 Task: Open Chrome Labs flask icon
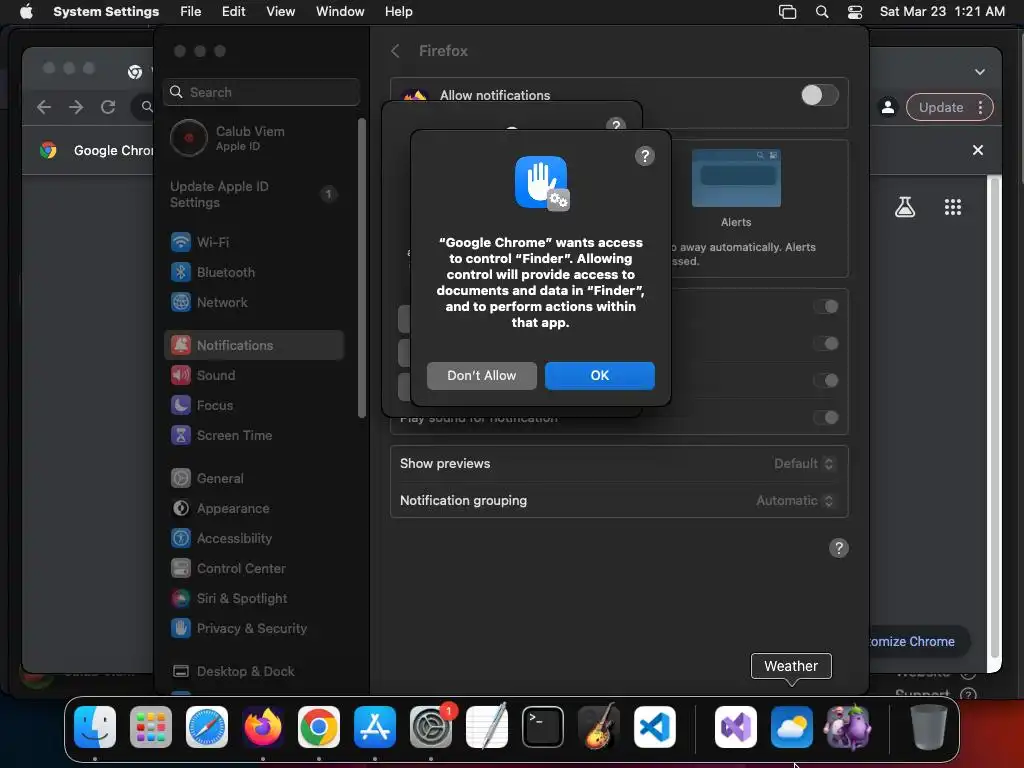coord(904,207)
